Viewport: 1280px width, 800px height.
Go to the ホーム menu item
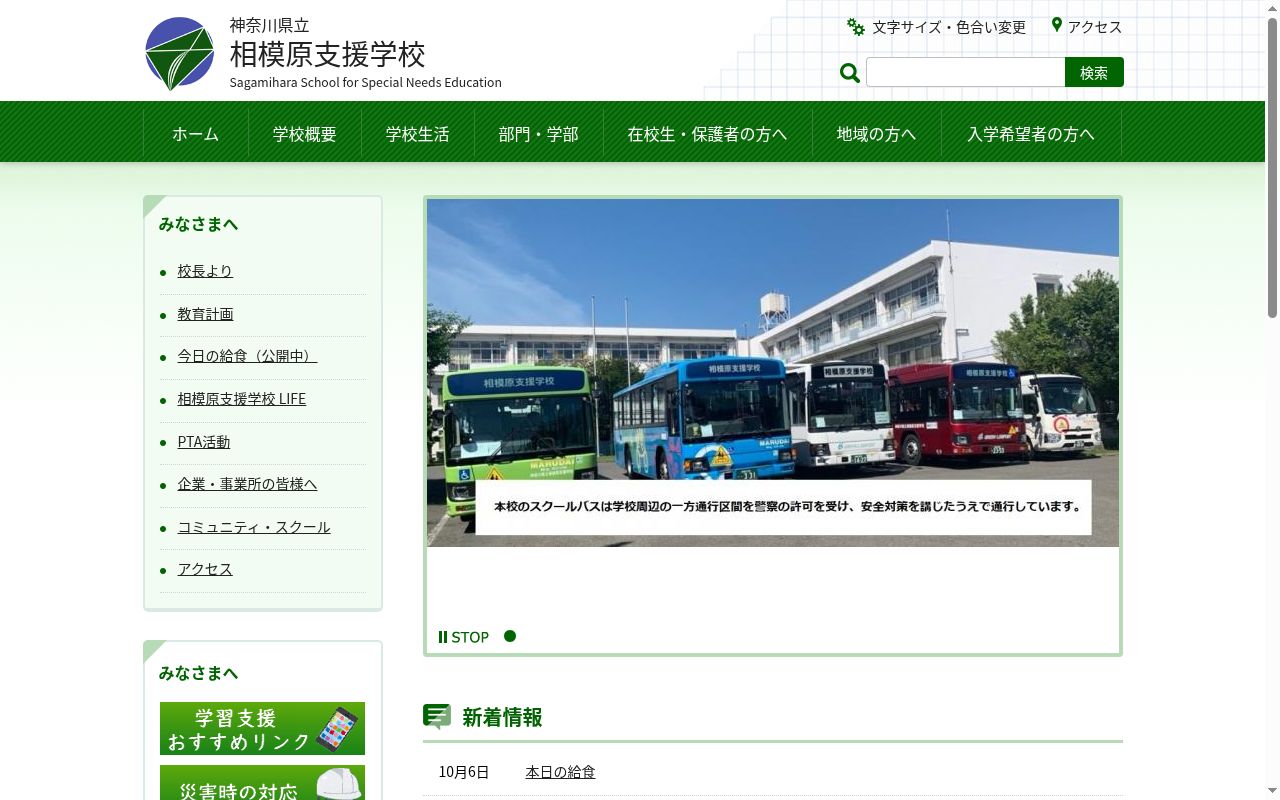coord(196,133)
